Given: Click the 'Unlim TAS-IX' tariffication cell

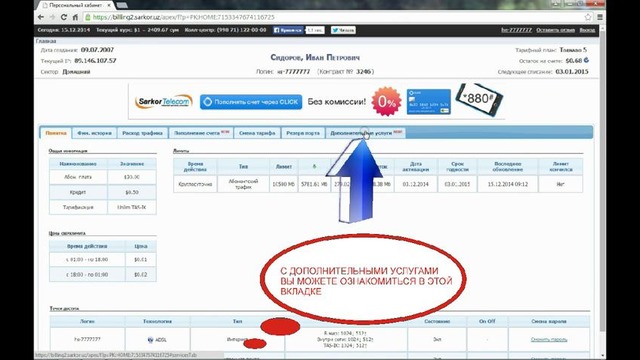Looking at the screenshot, I should tap(131, 207).
